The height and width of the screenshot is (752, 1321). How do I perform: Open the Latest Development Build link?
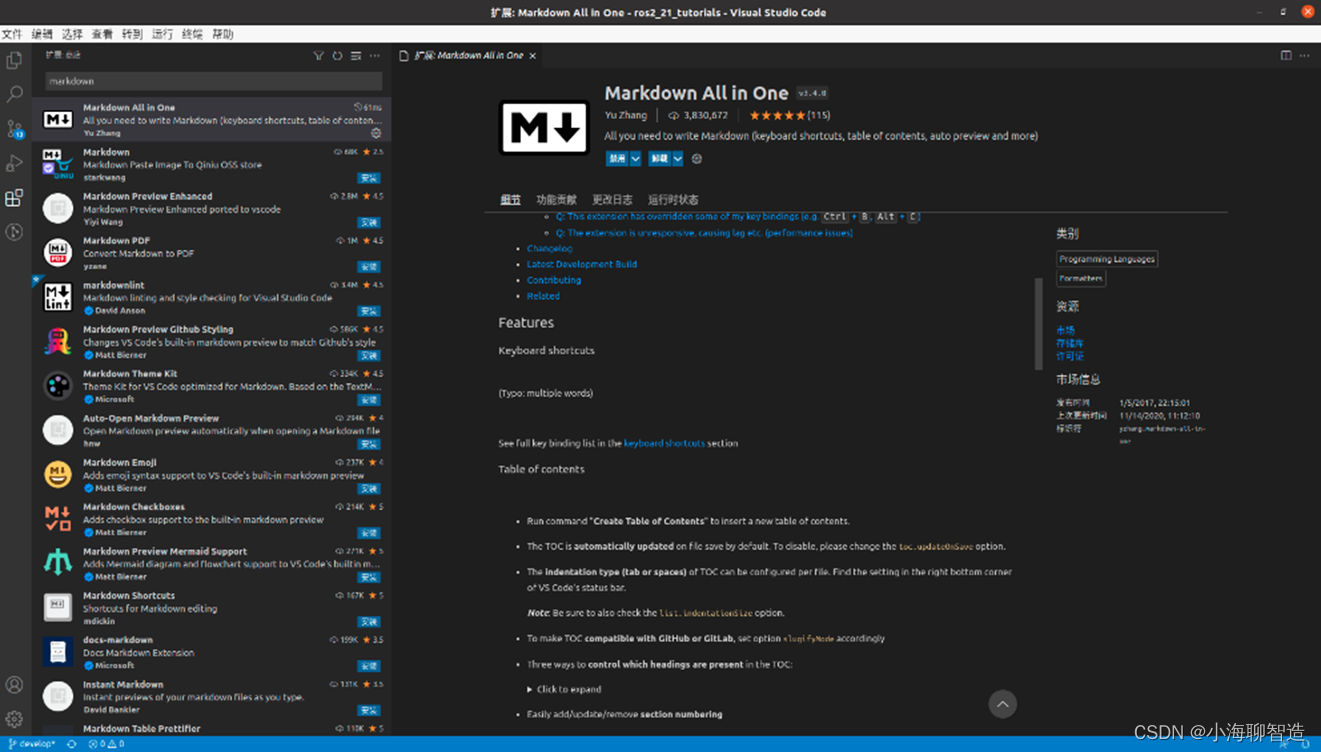tap(582, 264)
